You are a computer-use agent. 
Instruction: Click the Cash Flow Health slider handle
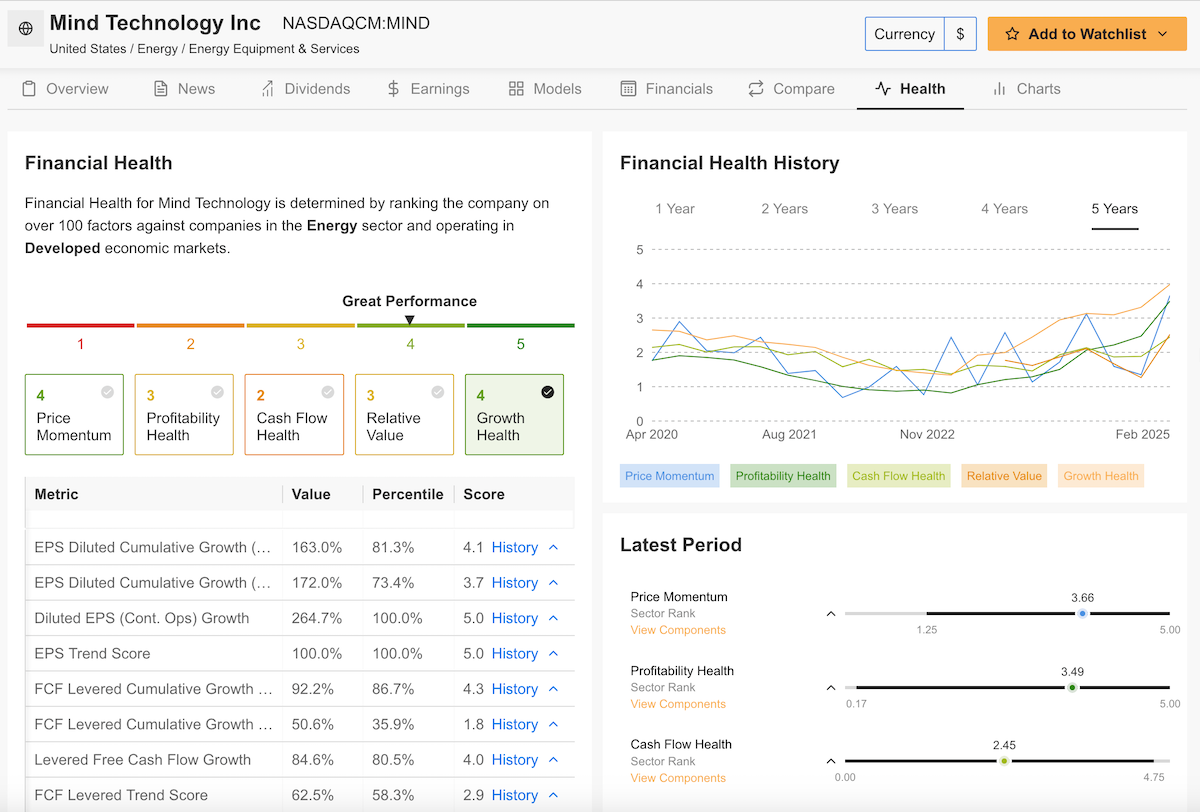[x=1004, y=761]
